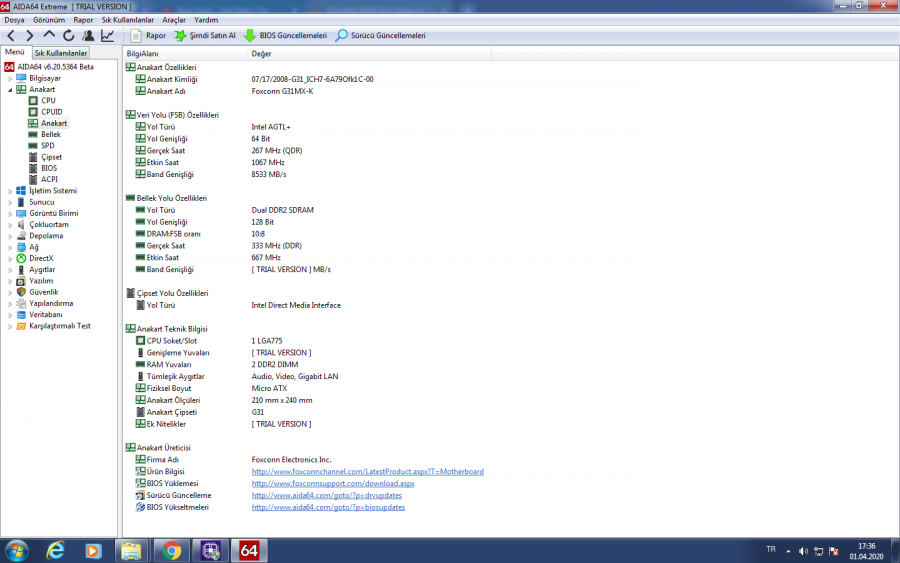This screenshot has height=563, width=900.
Task: Open the aida64.com biosupdates link
Action: coord(328,507)
